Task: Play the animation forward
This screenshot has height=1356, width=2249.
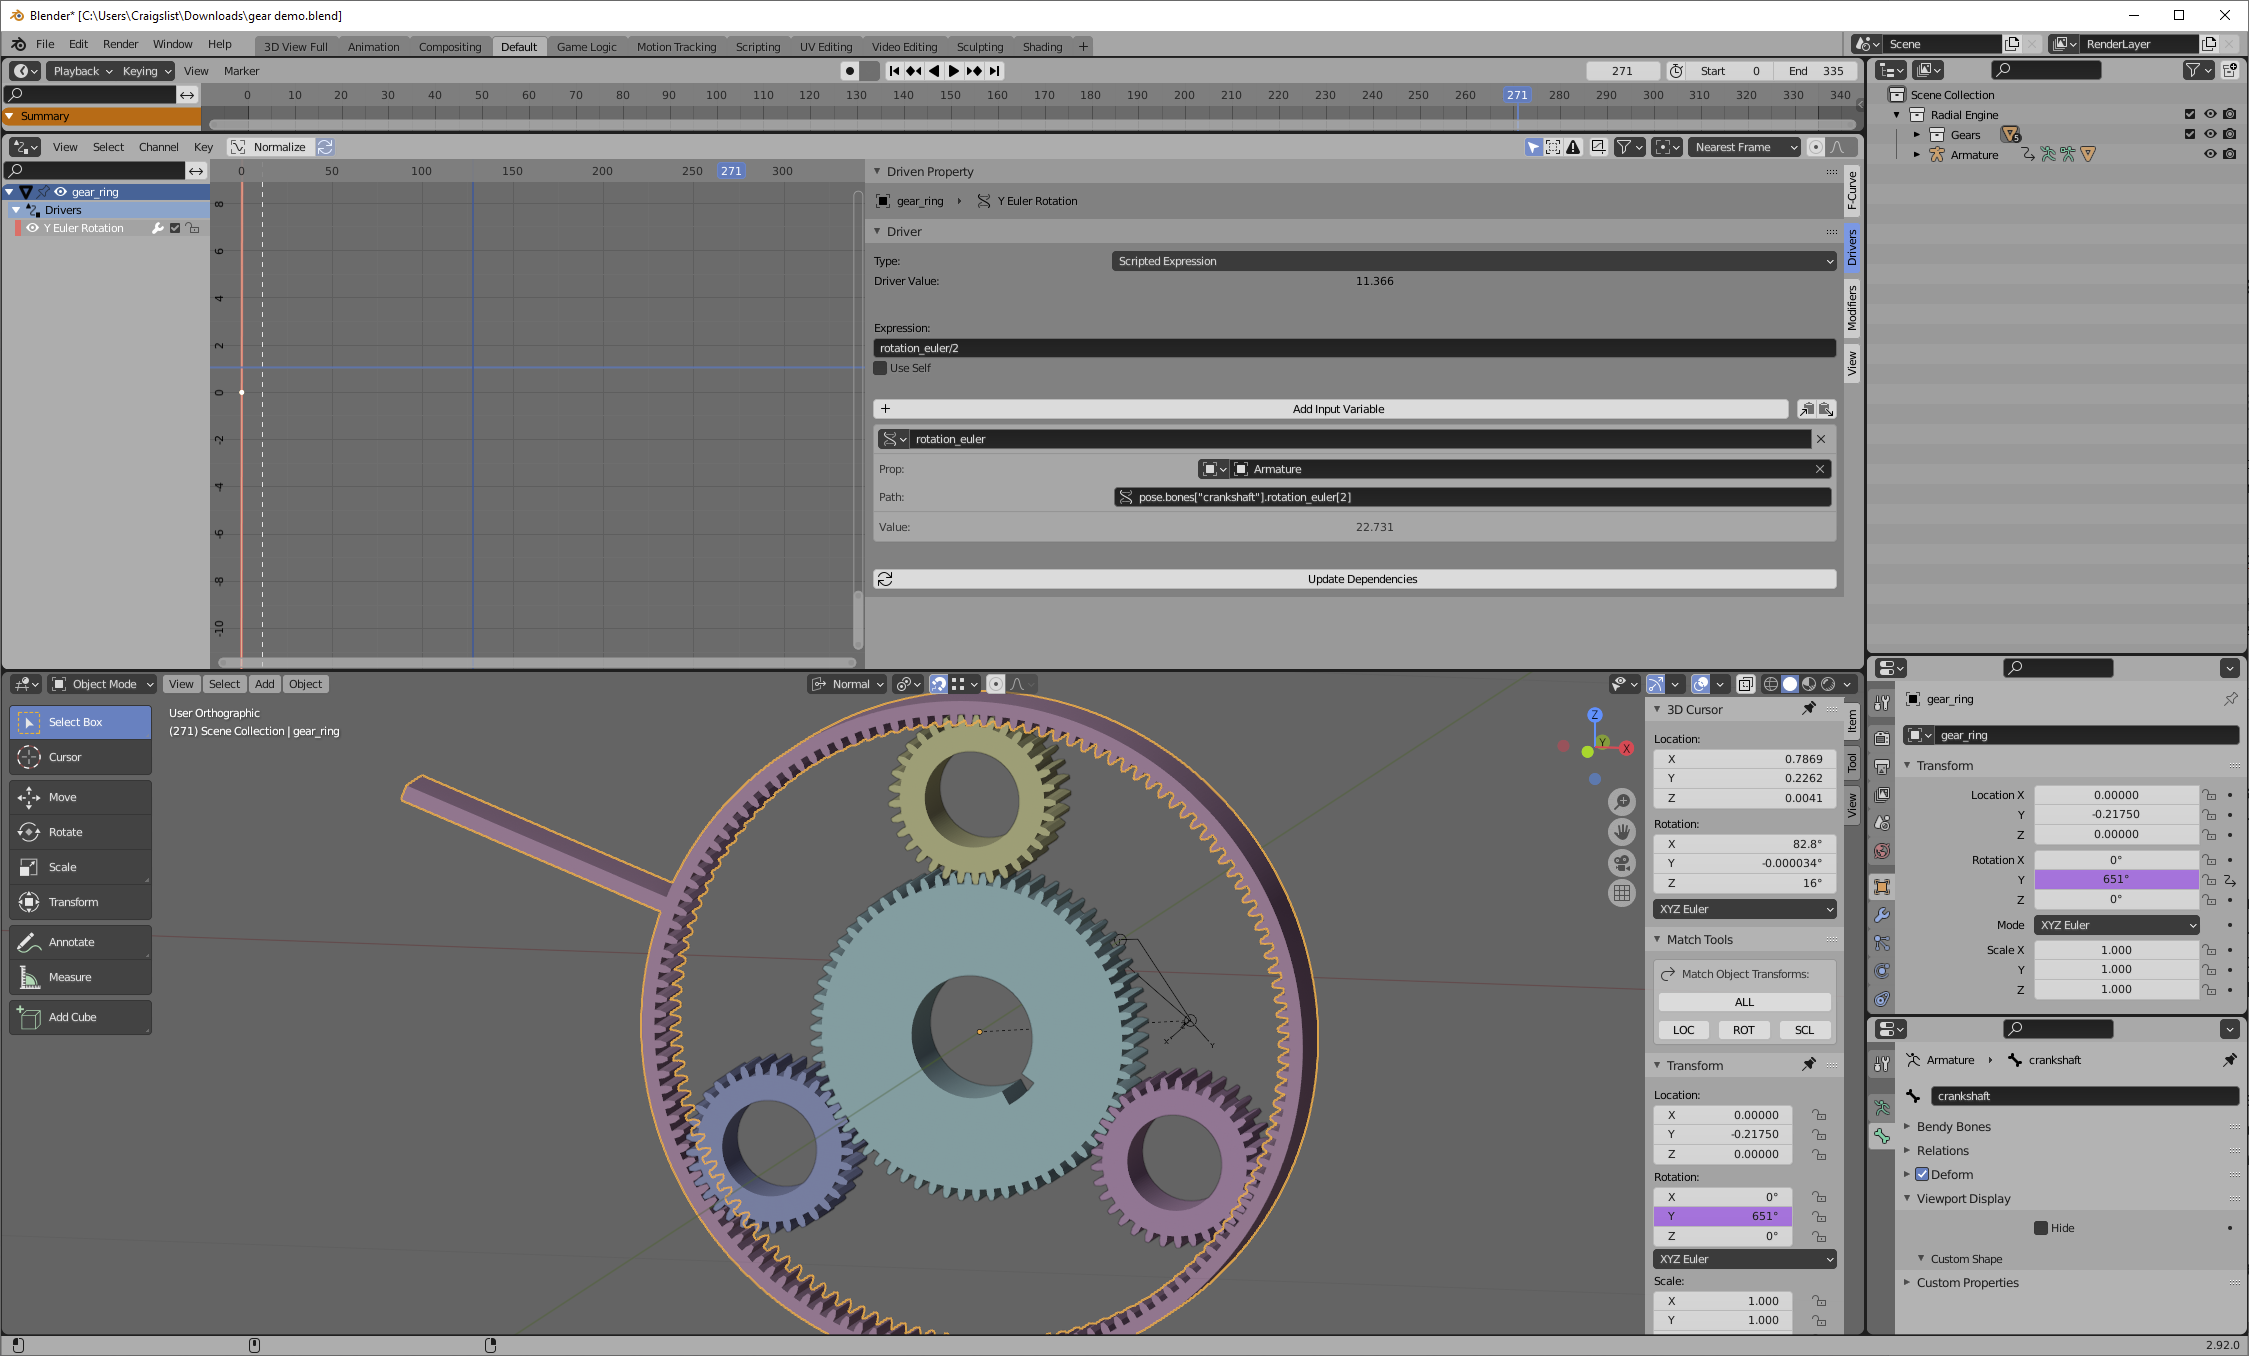Action: tap(953, 71)
